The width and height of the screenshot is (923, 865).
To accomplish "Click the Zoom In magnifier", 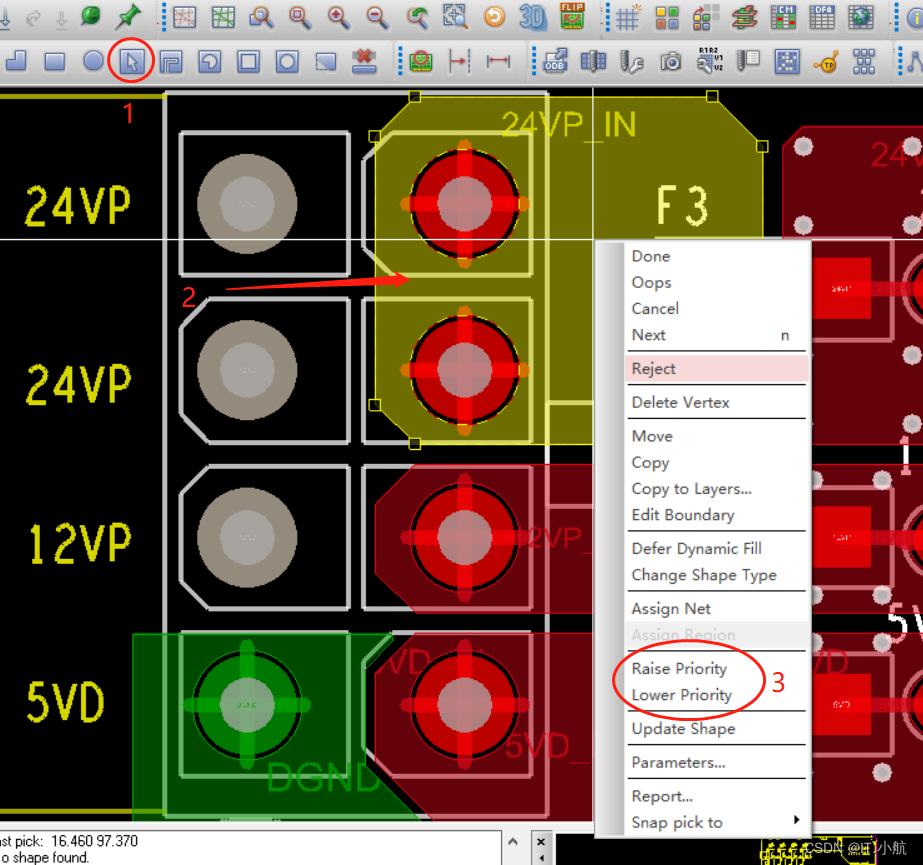I will (x=339, y=17).
